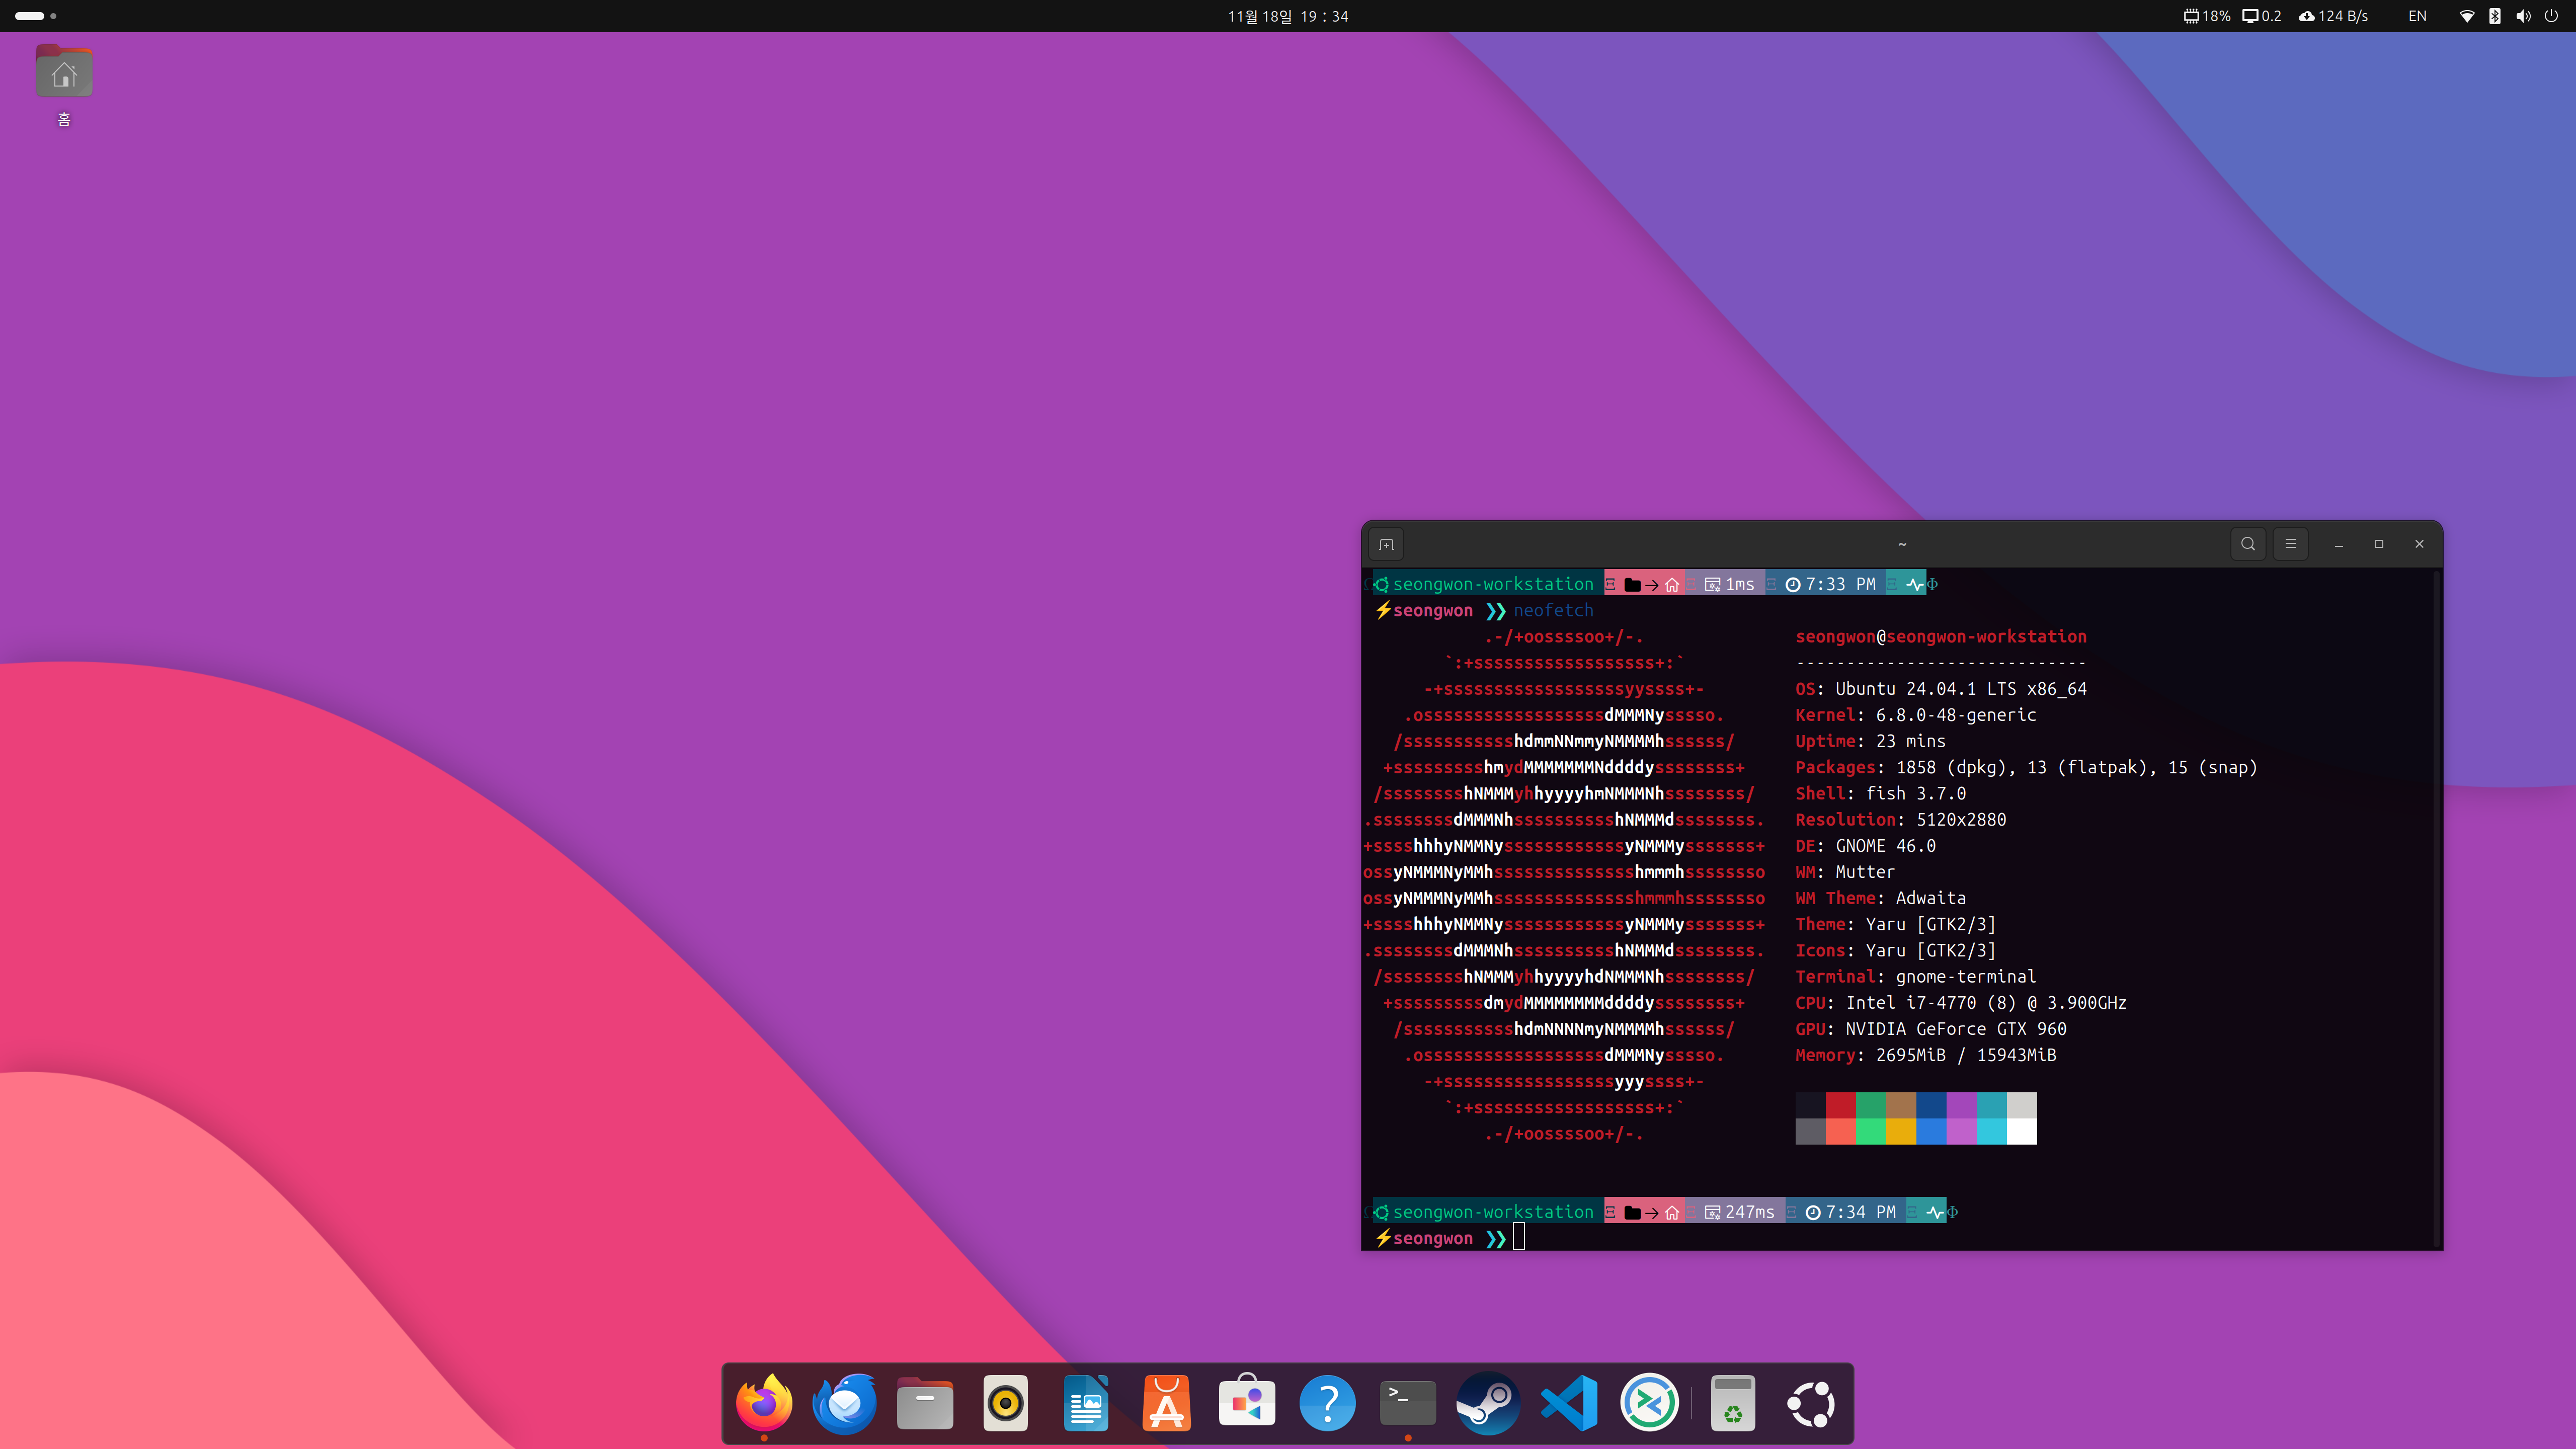The height and width of the screenshot is (1449, 2576).
Task: Open a new terminal tab
Action: coord(1386,544)
